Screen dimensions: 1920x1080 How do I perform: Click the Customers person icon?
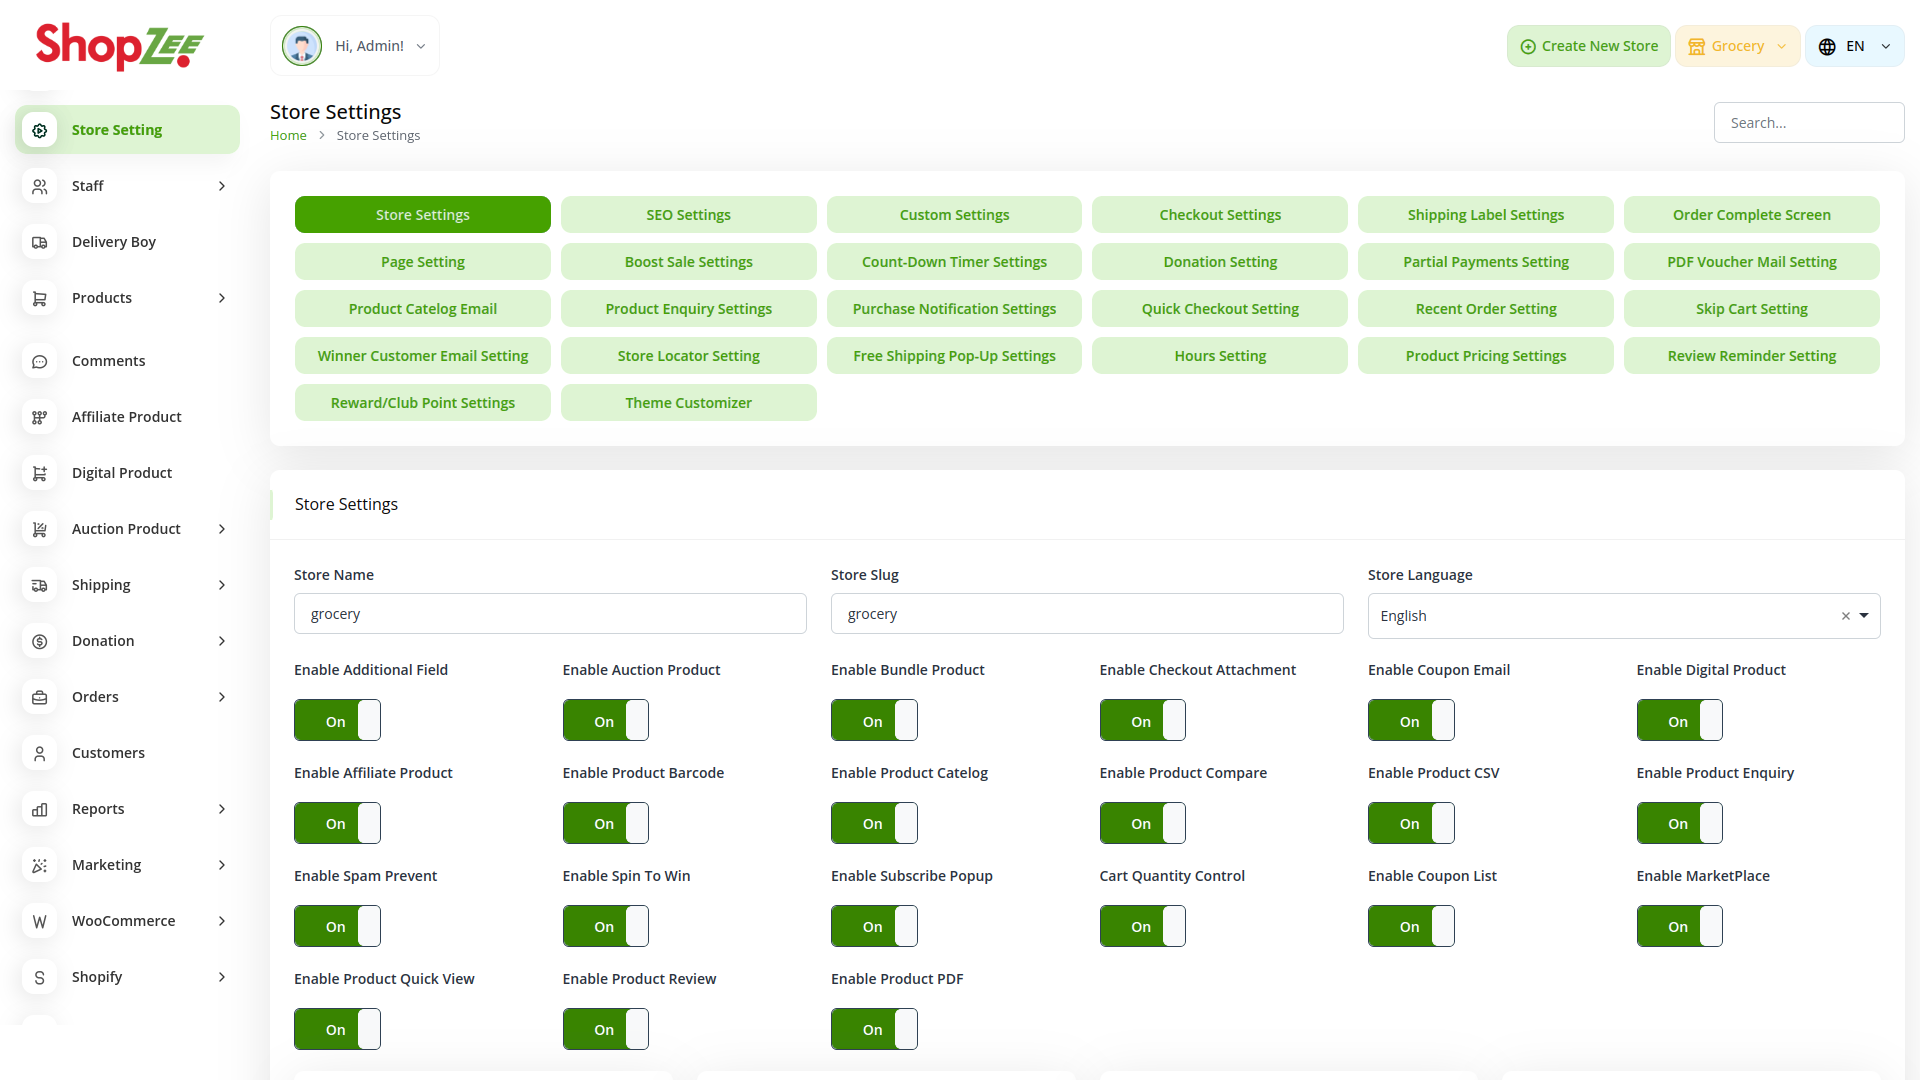(40, 753)
